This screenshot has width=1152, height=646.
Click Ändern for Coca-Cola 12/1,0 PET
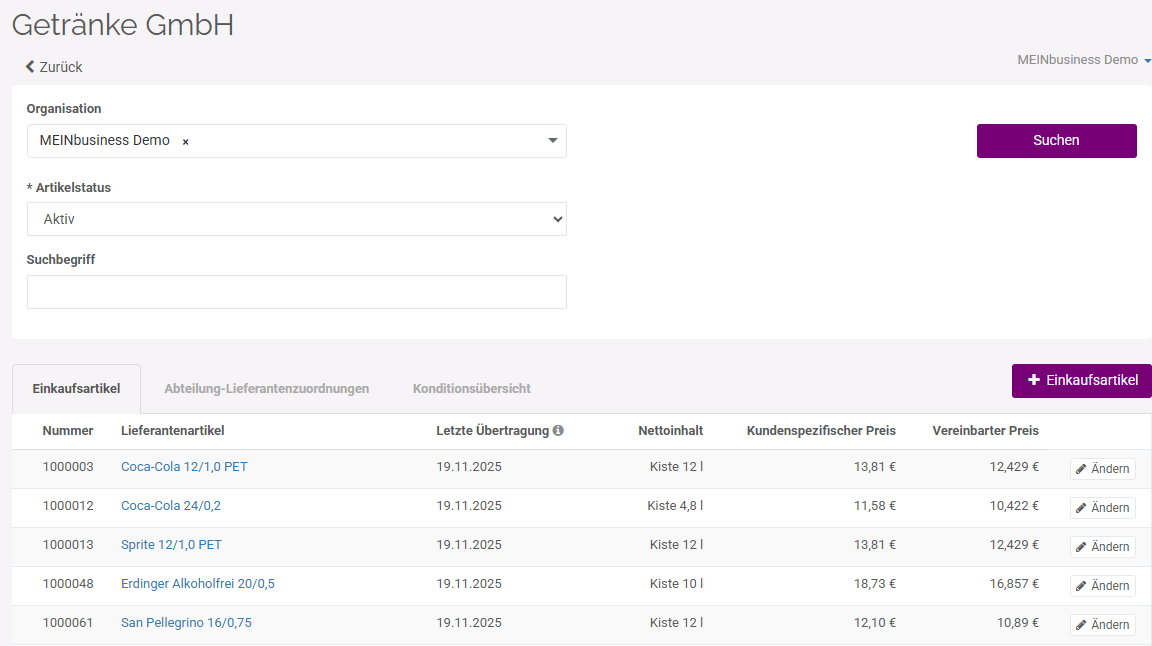(1103, 469)
